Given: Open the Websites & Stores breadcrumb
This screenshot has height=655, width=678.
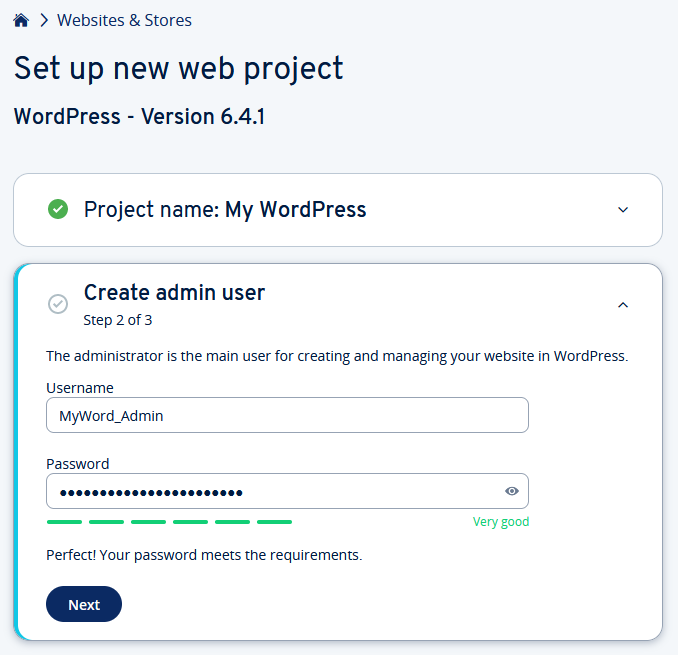Looking at the screenshot, I should [x=124, y=20].
